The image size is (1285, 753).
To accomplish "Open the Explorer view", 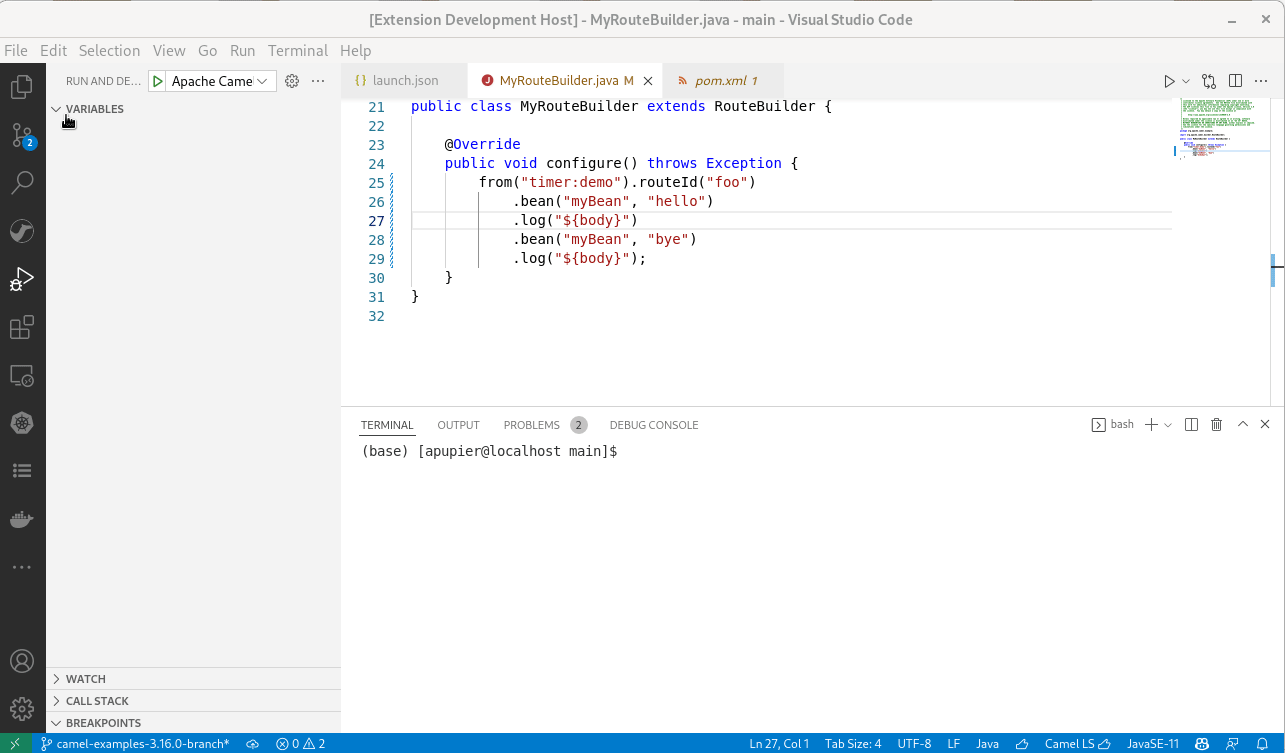I will click(x=22, y=87).
